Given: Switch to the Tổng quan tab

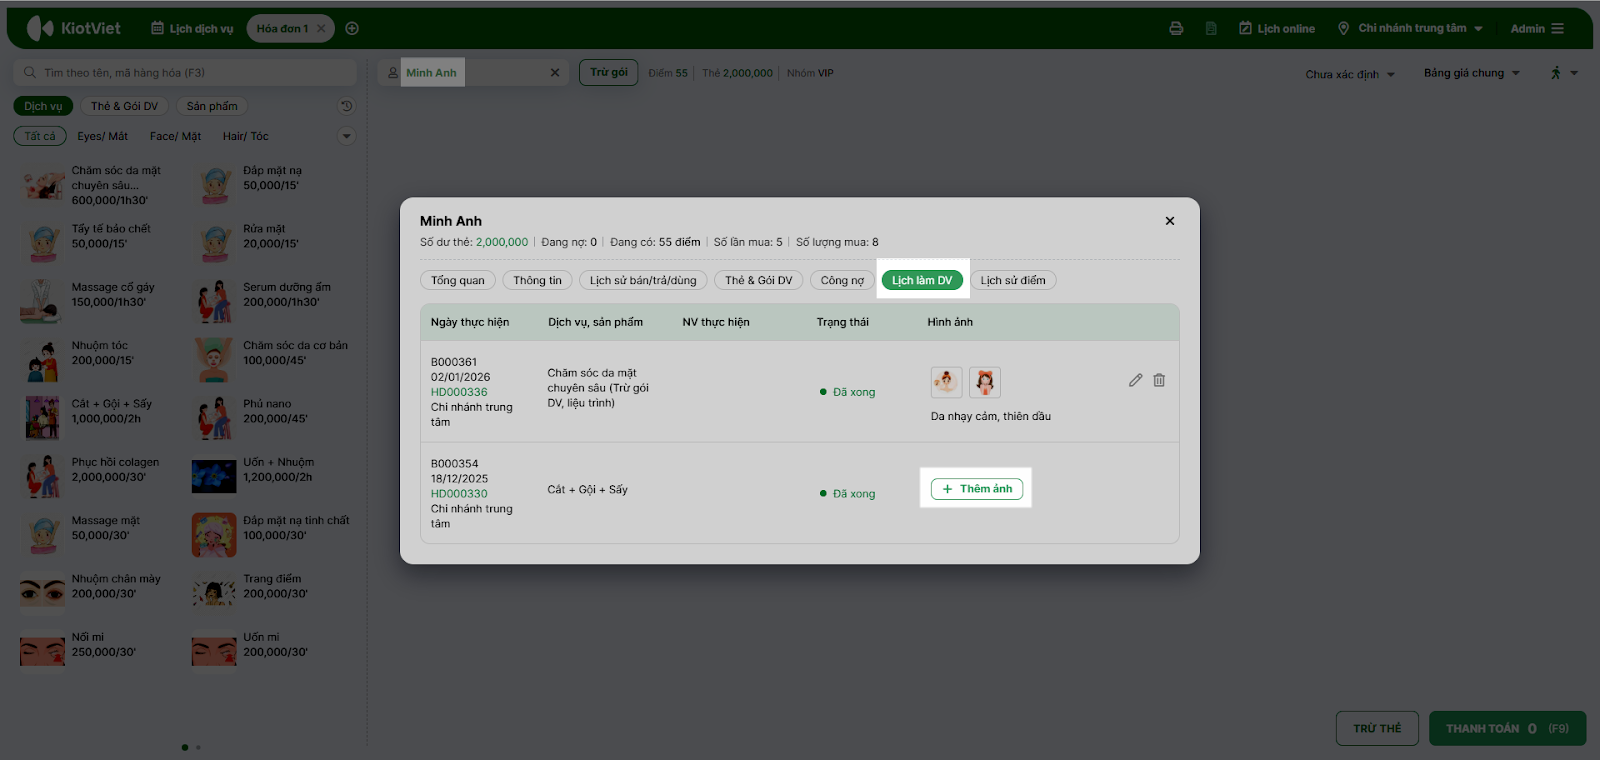Looking at the screenshot, I should (458, 281).
